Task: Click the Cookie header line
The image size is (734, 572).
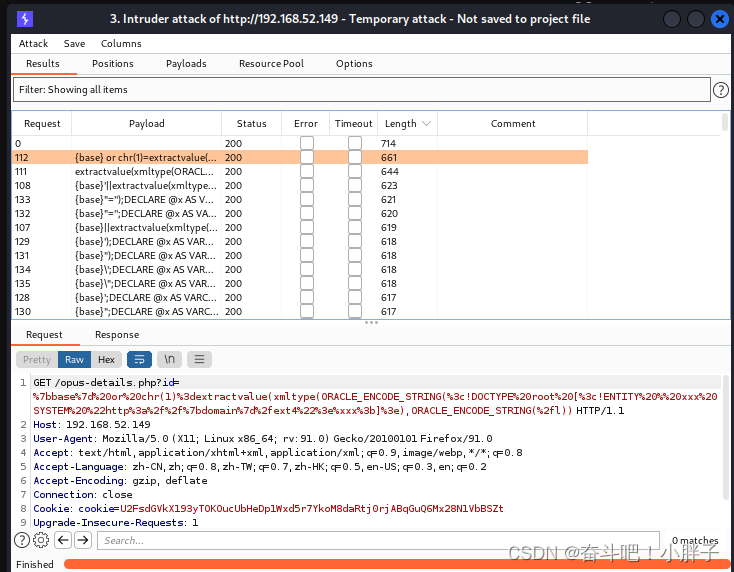Action: coord(268,508)
